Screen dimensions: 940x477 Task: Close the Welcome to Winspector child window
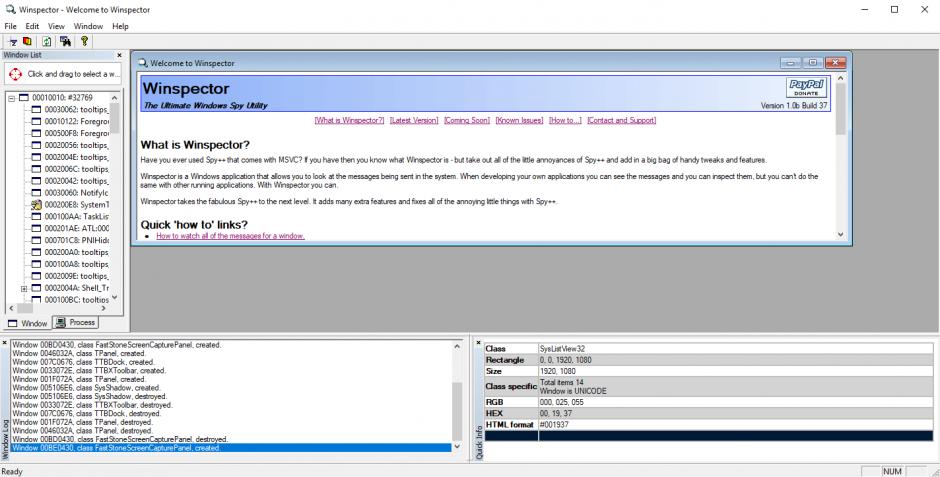pyautogui.click(x=835, y=63)
